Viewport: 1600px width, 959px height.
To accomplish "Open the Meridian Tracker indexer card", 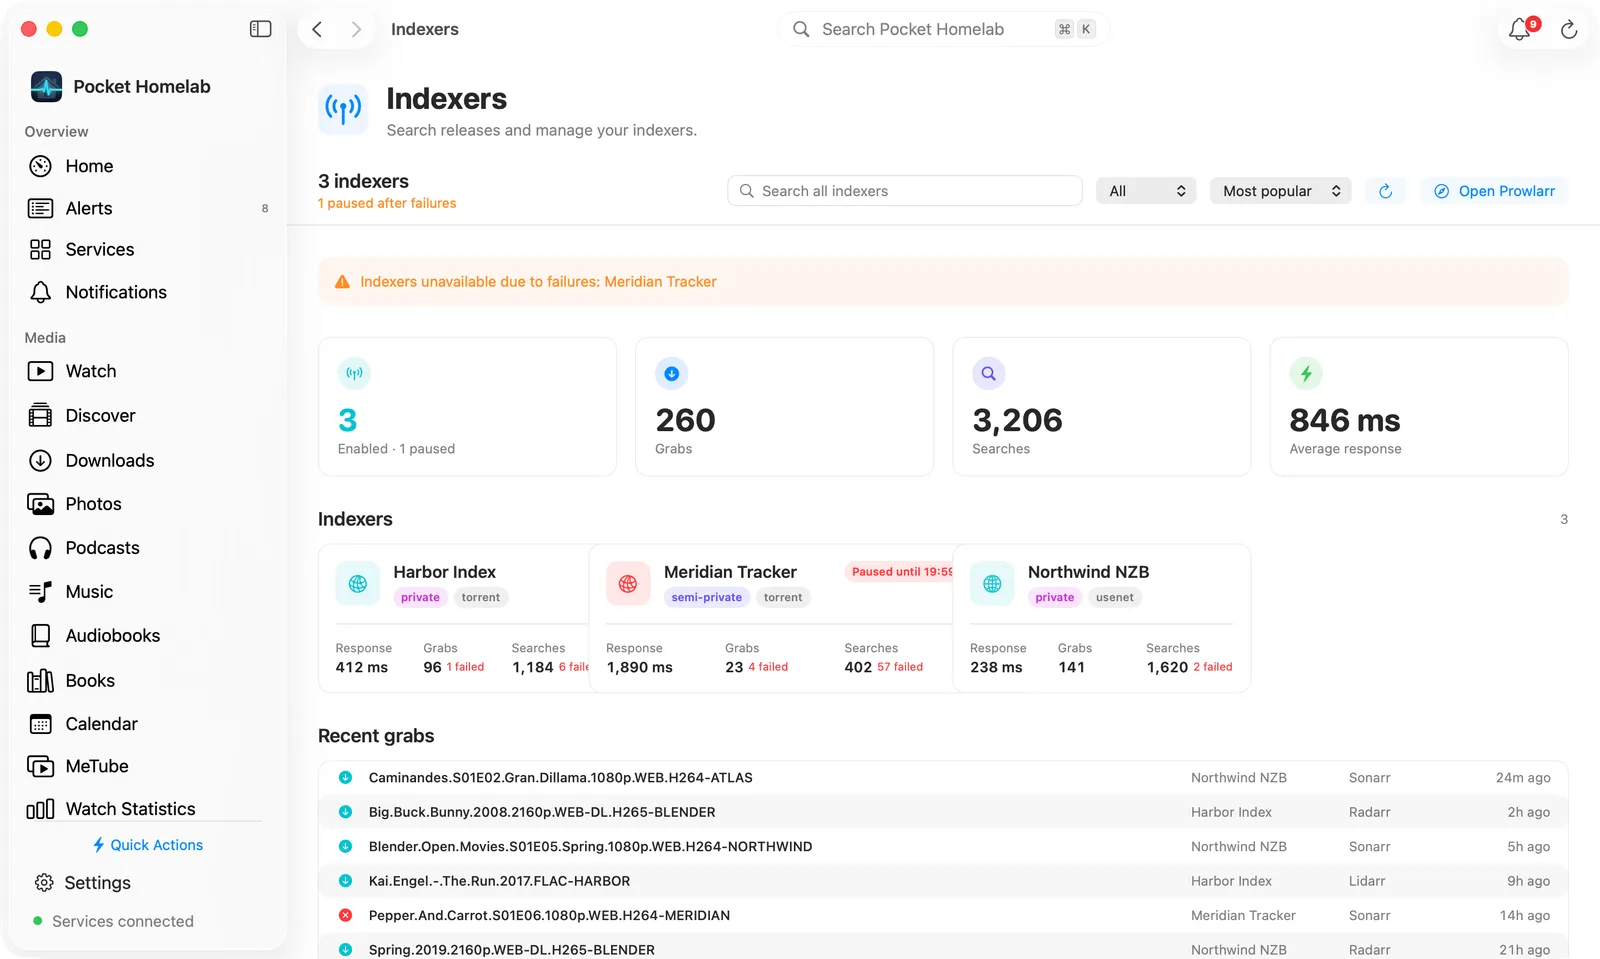I will pos(771,618).
